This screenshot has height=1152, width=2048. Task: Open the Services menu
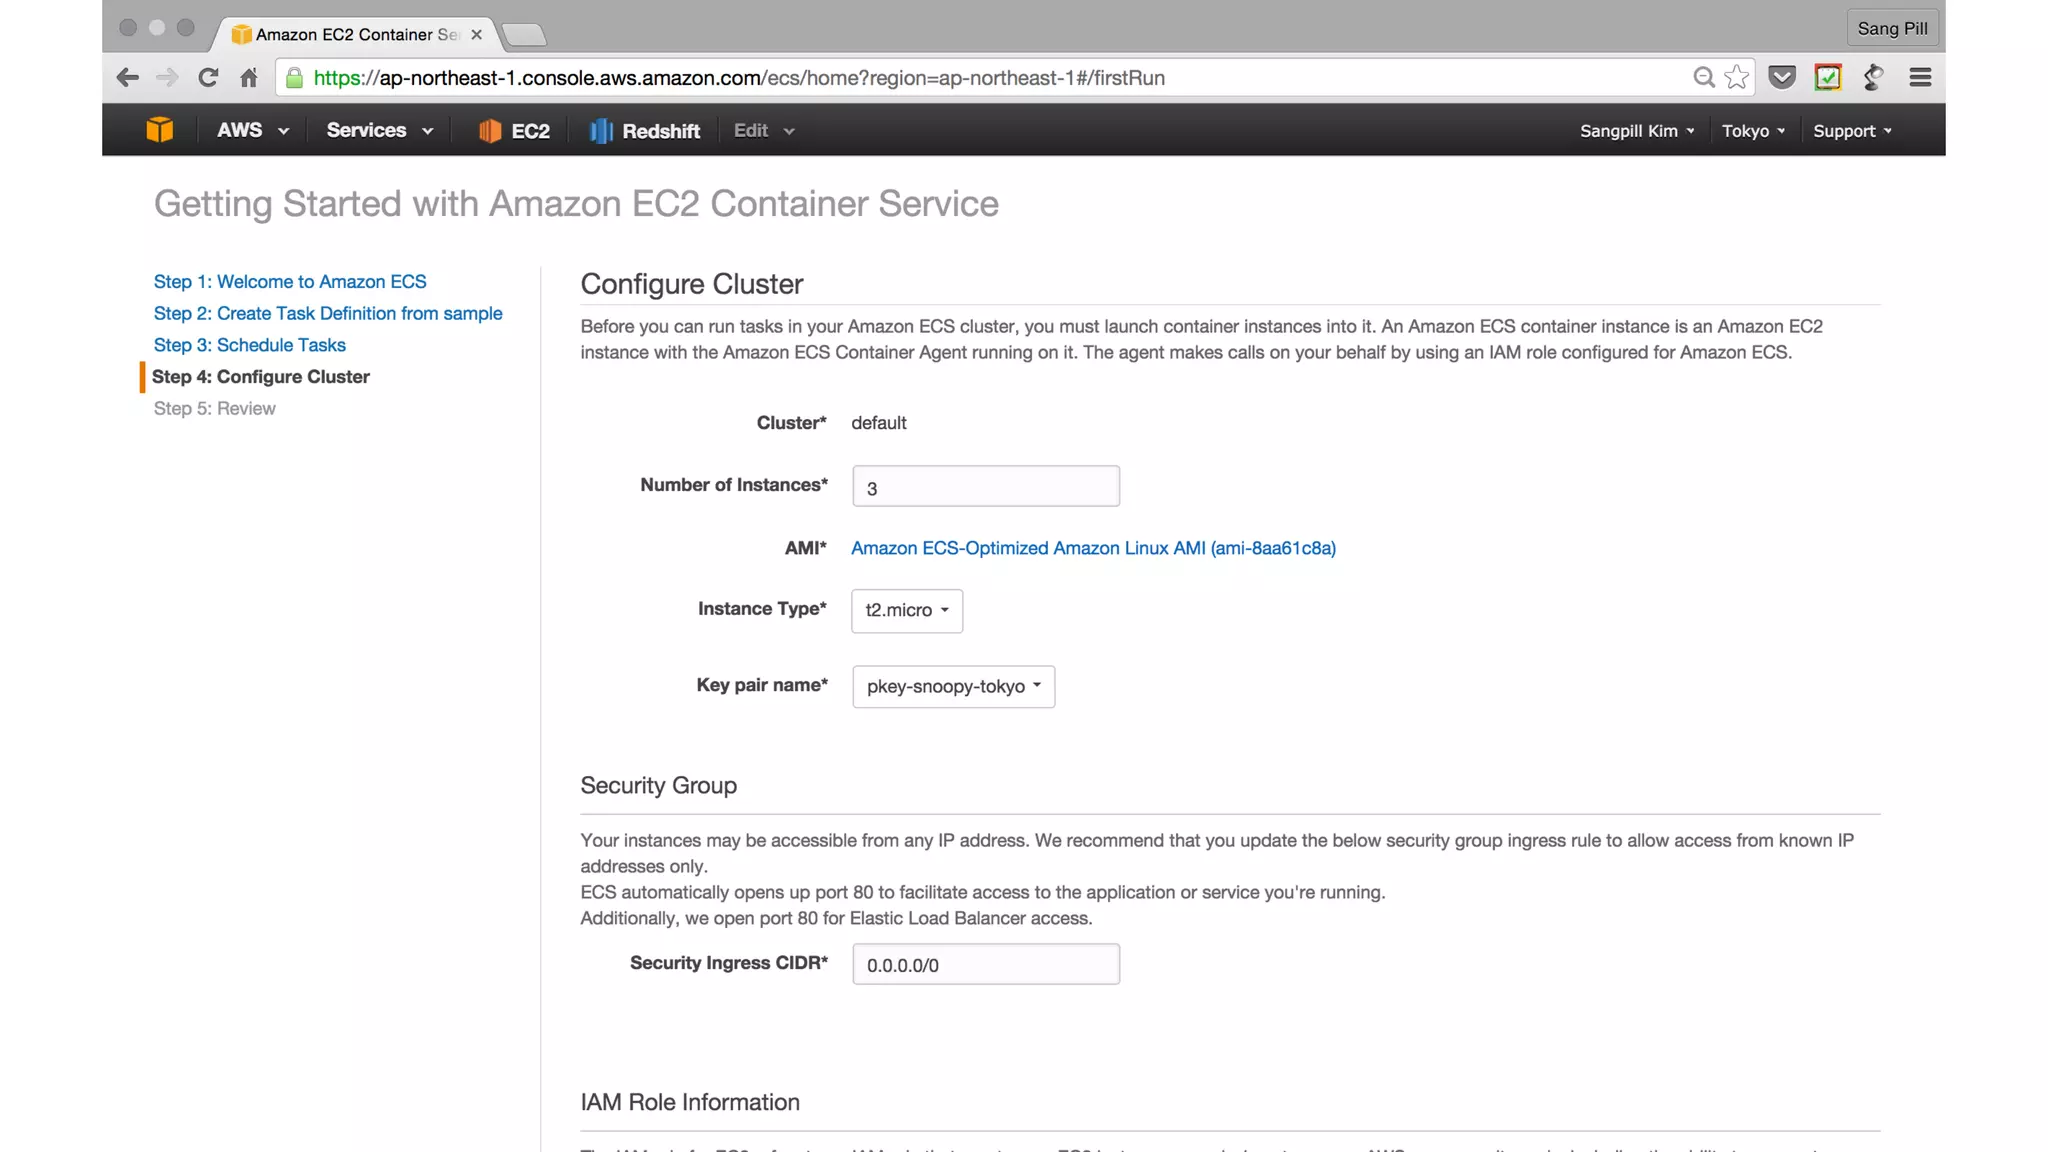[379, 131]
